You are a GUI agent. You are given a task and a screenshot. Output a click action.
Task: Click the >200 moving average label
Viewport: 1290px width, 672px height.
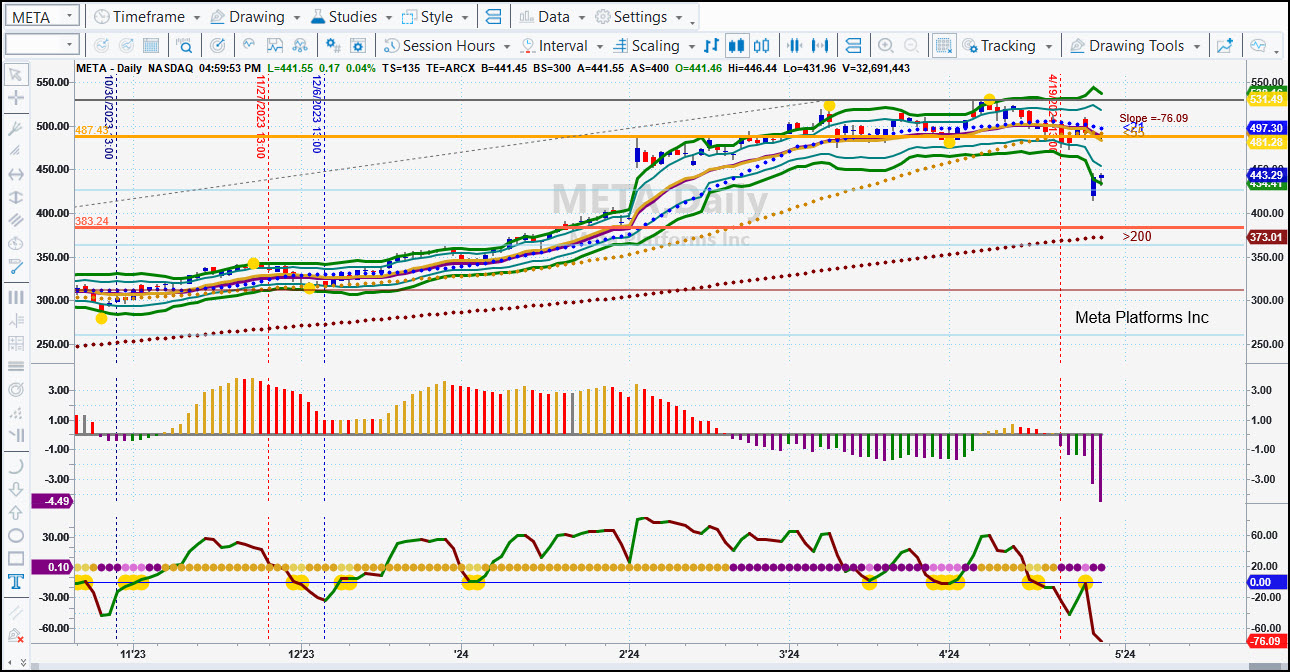(1137, 237)
